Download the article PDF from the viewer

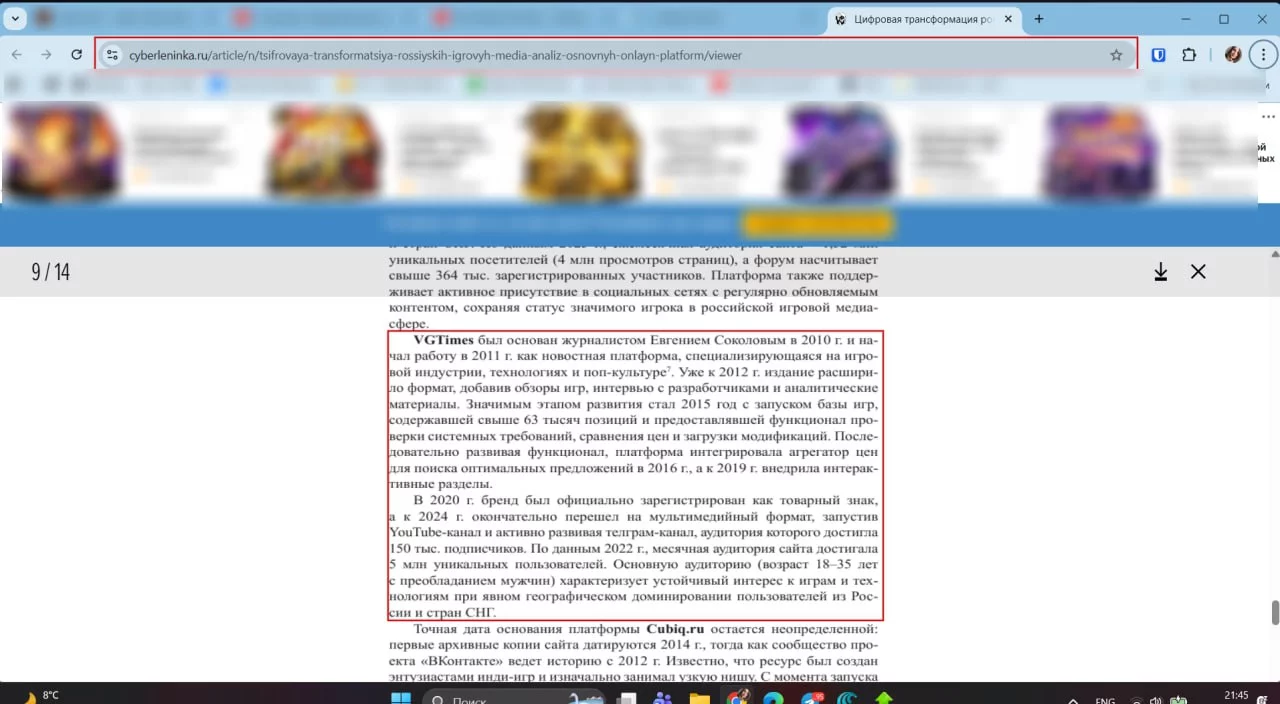(x=1161, y=272)
